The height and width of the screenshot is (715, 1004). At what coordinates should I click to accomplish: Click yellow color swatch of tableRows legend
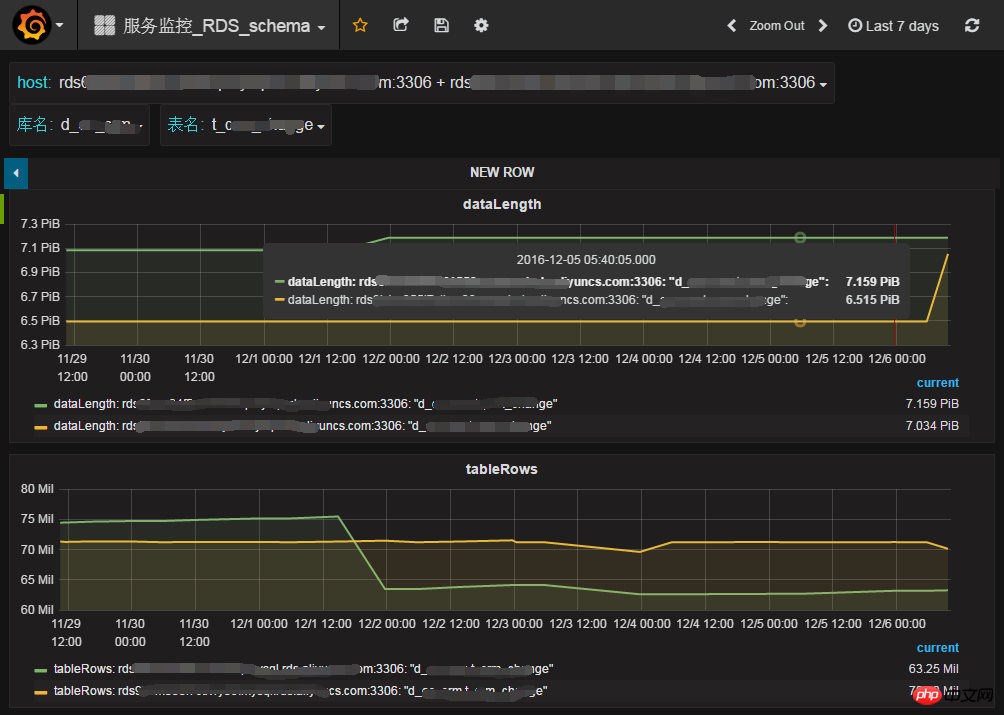pos(41,692)
